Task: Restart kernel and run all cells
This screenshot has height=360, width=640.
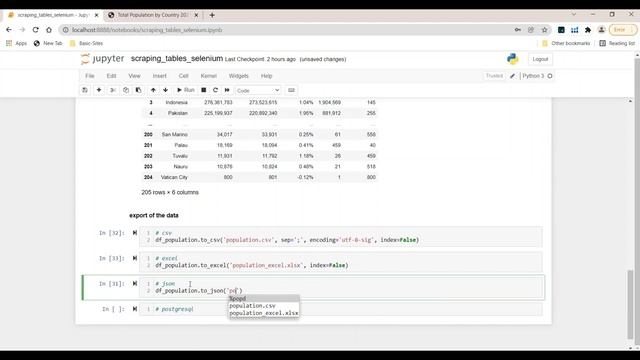Action: click(x=227, y=90)
